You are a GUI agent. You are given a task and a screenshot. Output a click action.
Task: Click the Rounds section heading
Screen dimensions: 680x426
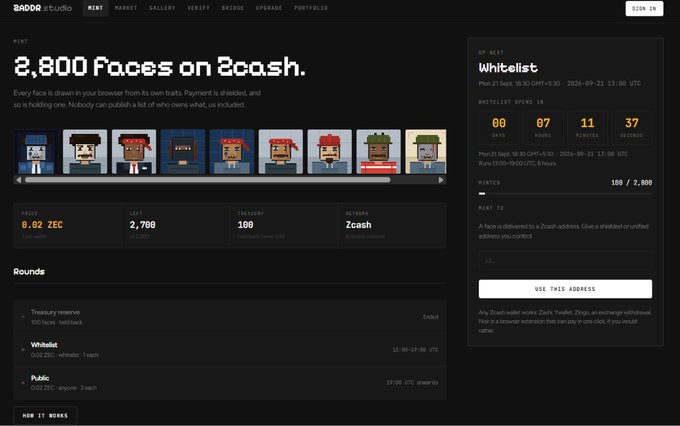29,272
